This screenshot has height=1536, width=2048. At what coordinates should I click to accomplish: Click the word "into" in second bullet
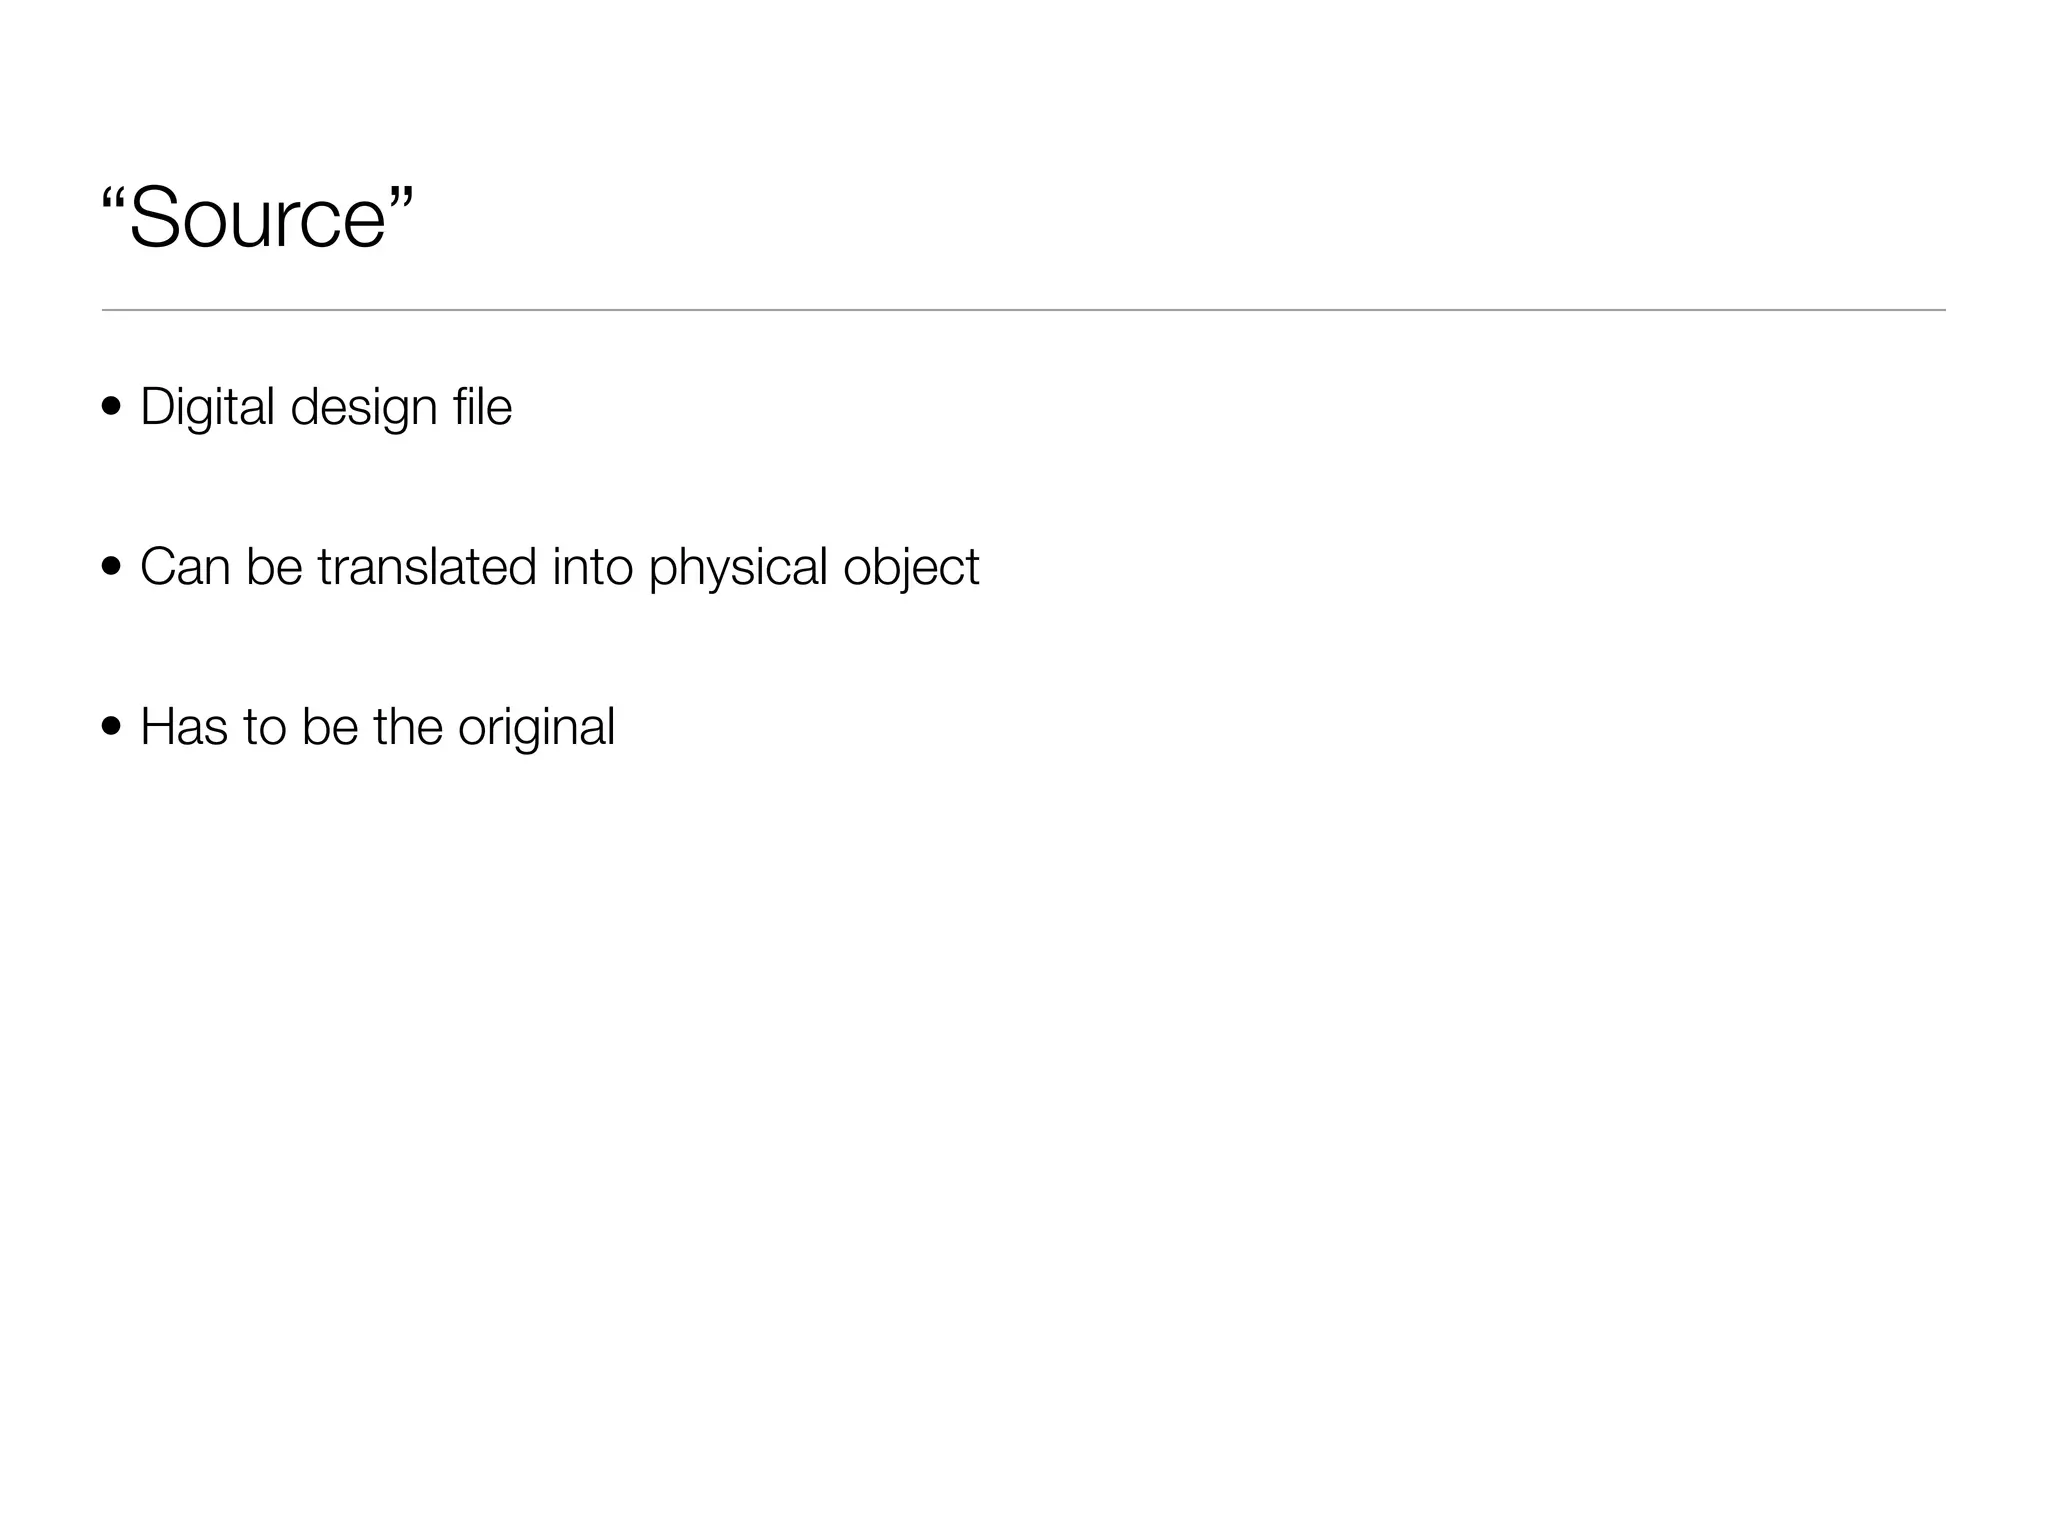(x=592, y=567)
